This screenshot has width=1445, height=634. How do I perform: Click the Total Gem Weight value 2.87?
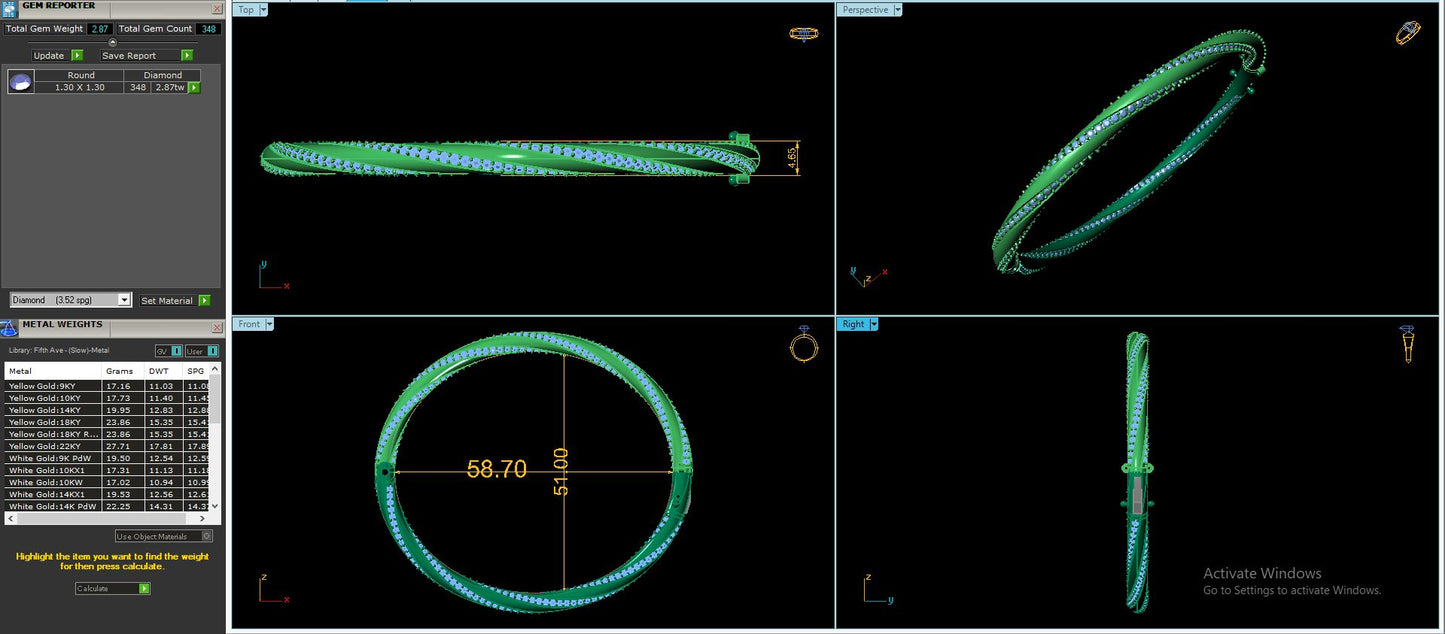(x=100, y=29)
